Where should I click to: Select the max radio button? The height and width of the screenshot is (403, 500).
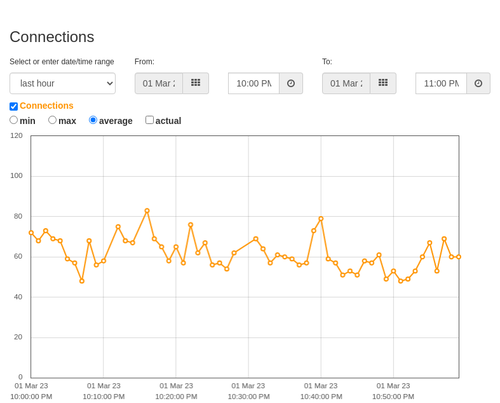point(52,120)
